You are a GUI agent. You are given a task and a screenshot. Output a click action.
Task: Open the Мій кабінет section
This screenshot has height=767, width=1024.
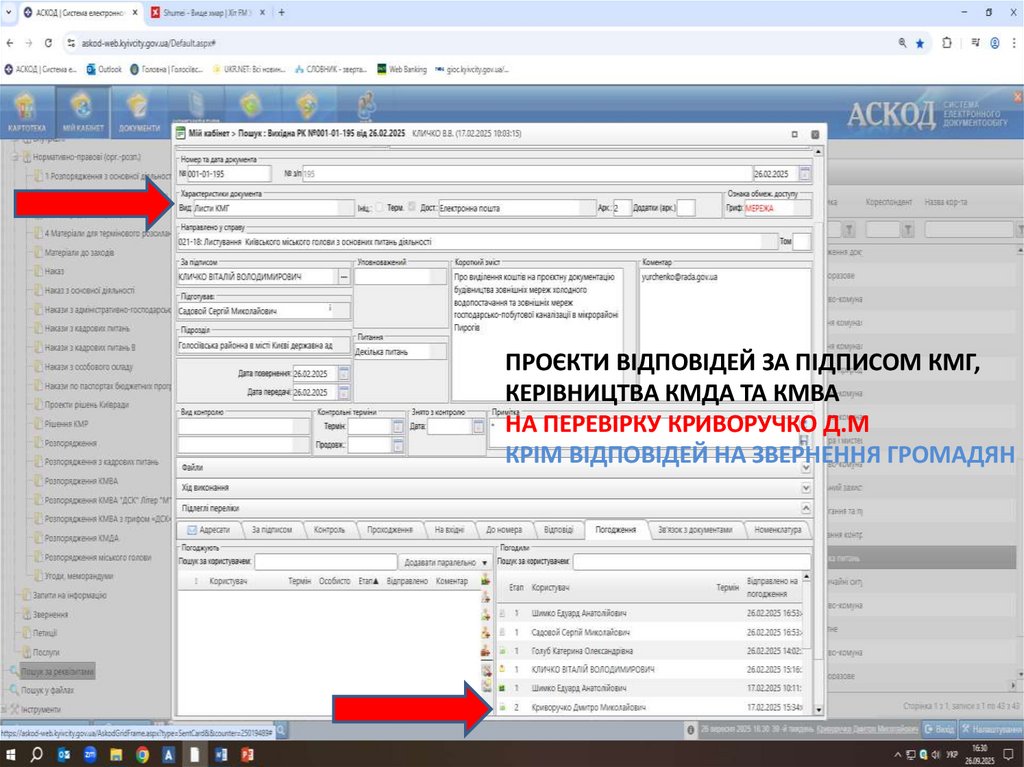pos(83,112)
